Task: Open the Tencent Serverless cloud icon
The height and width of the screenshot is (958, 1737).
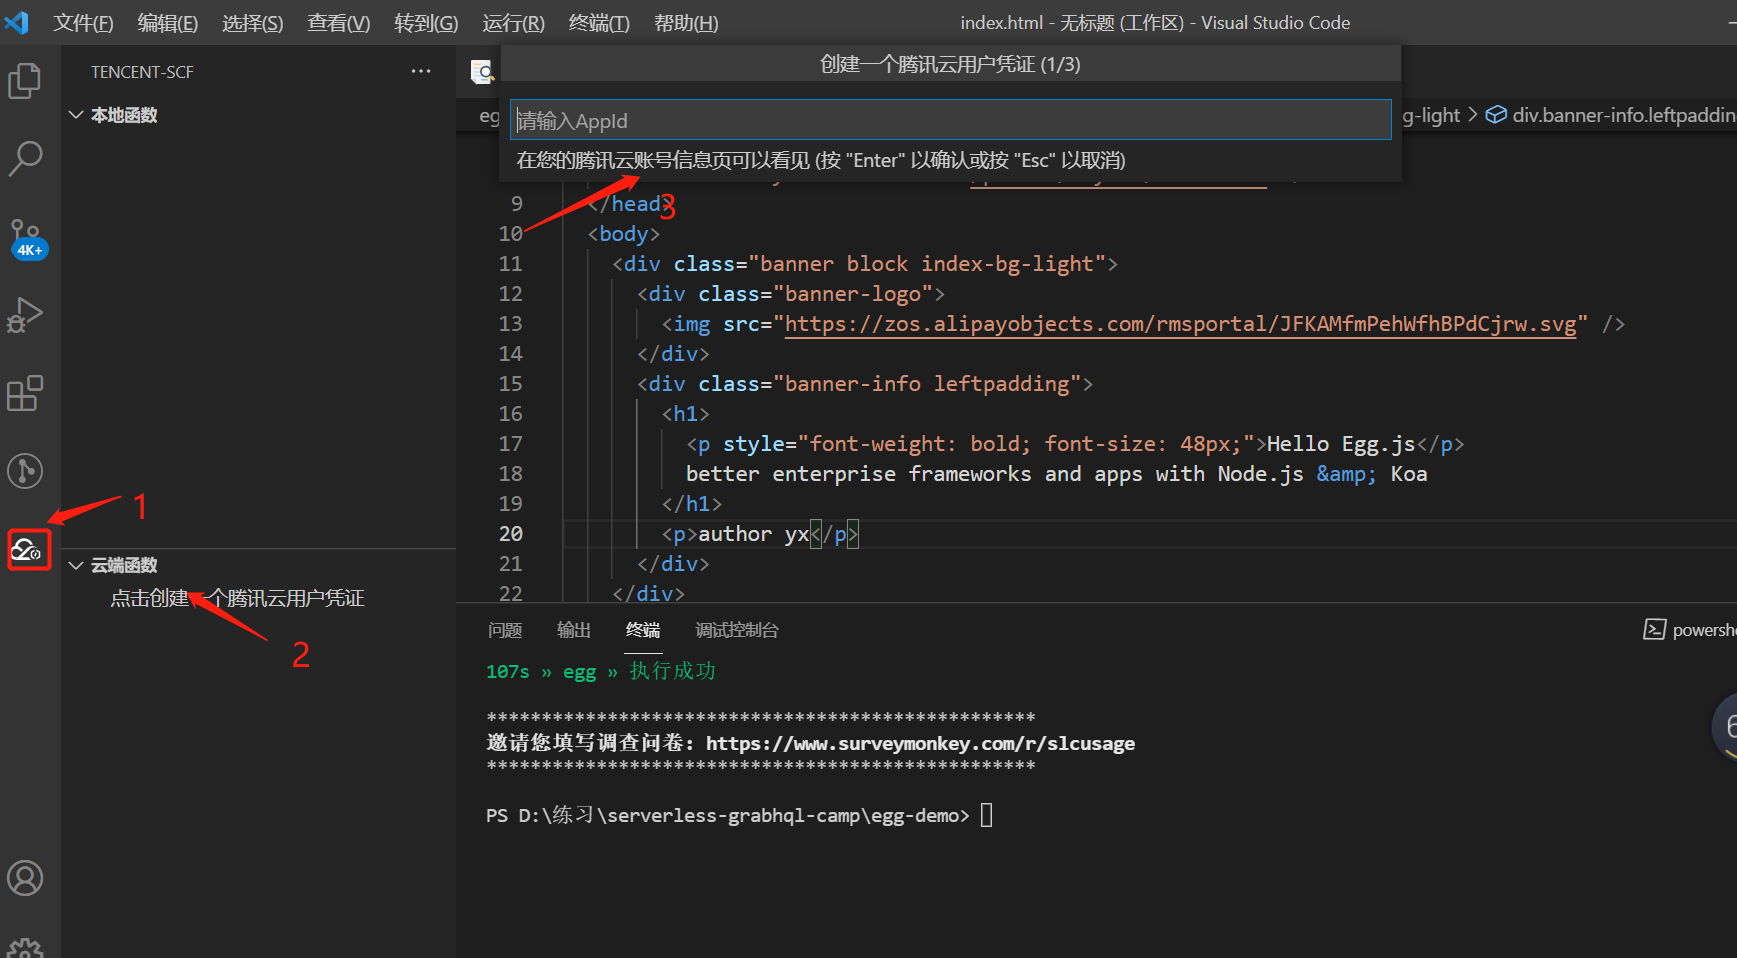Action: coord(27,550)
